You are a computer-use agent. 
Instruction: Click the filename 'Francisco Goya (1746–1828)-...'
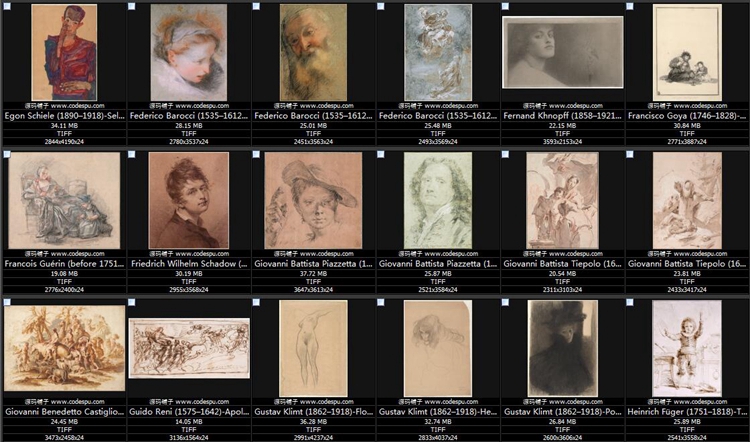687,116
